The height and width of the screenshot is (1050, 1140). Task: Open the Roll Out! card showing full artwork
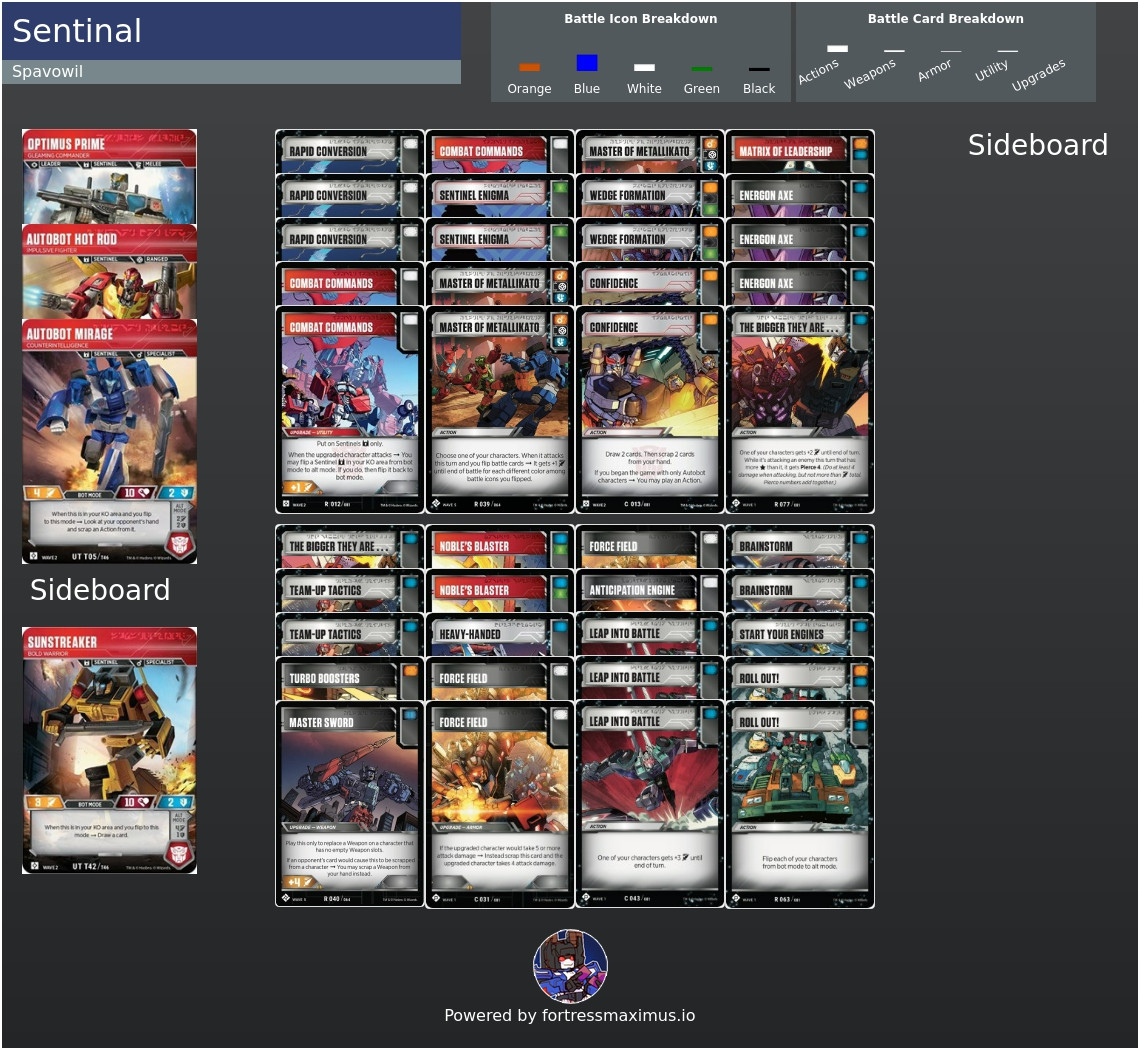800,804
